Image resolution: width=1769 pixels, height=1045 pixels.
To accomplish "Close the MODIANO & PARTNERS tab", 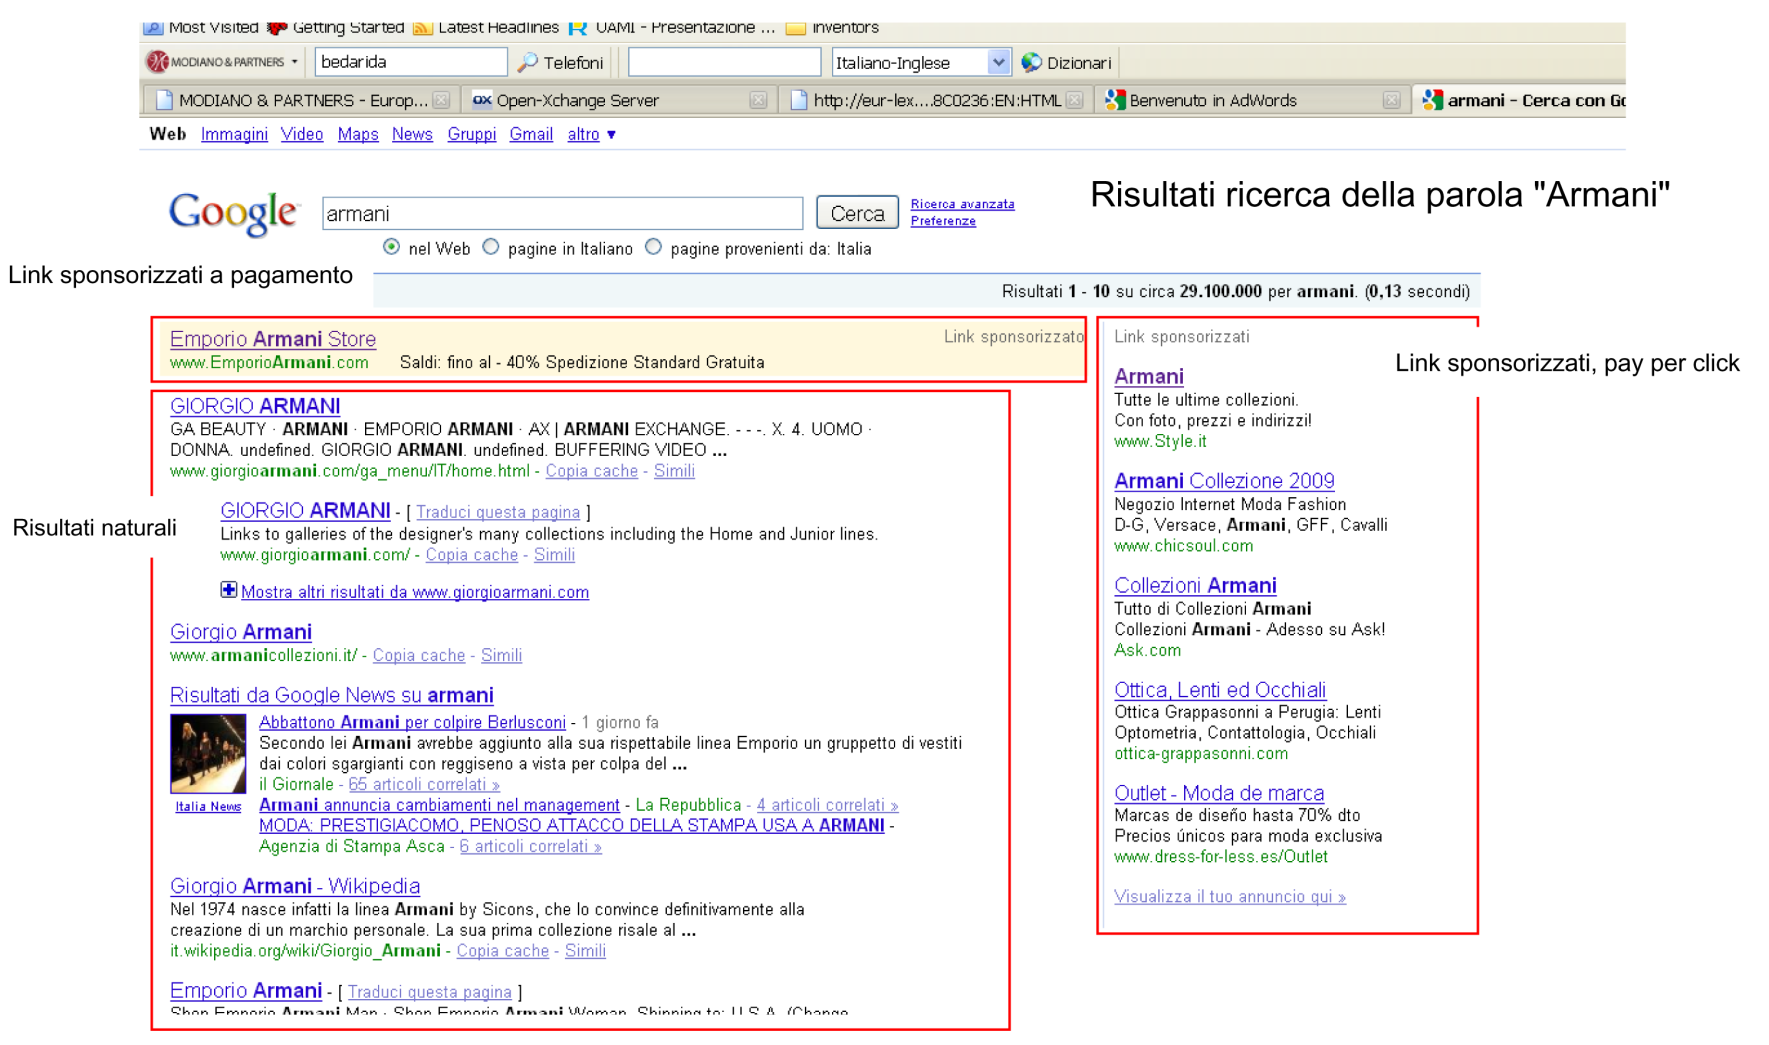I will [x=441, y=100].
